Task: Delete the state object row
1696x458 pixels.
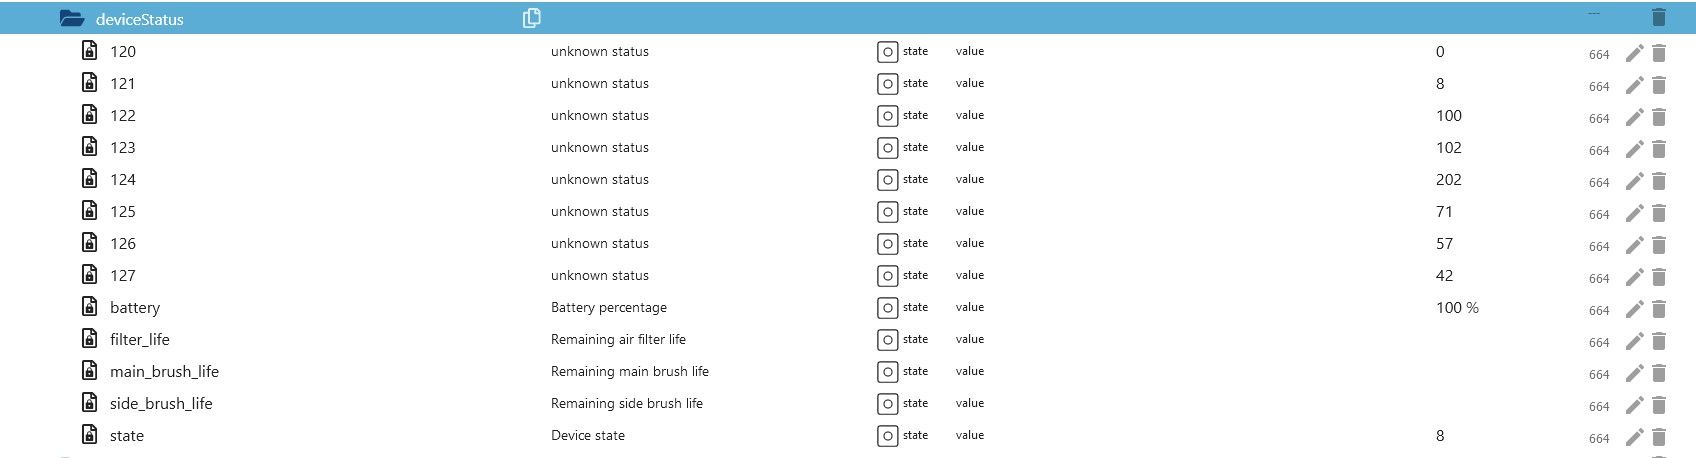Action: [1659, 438]
